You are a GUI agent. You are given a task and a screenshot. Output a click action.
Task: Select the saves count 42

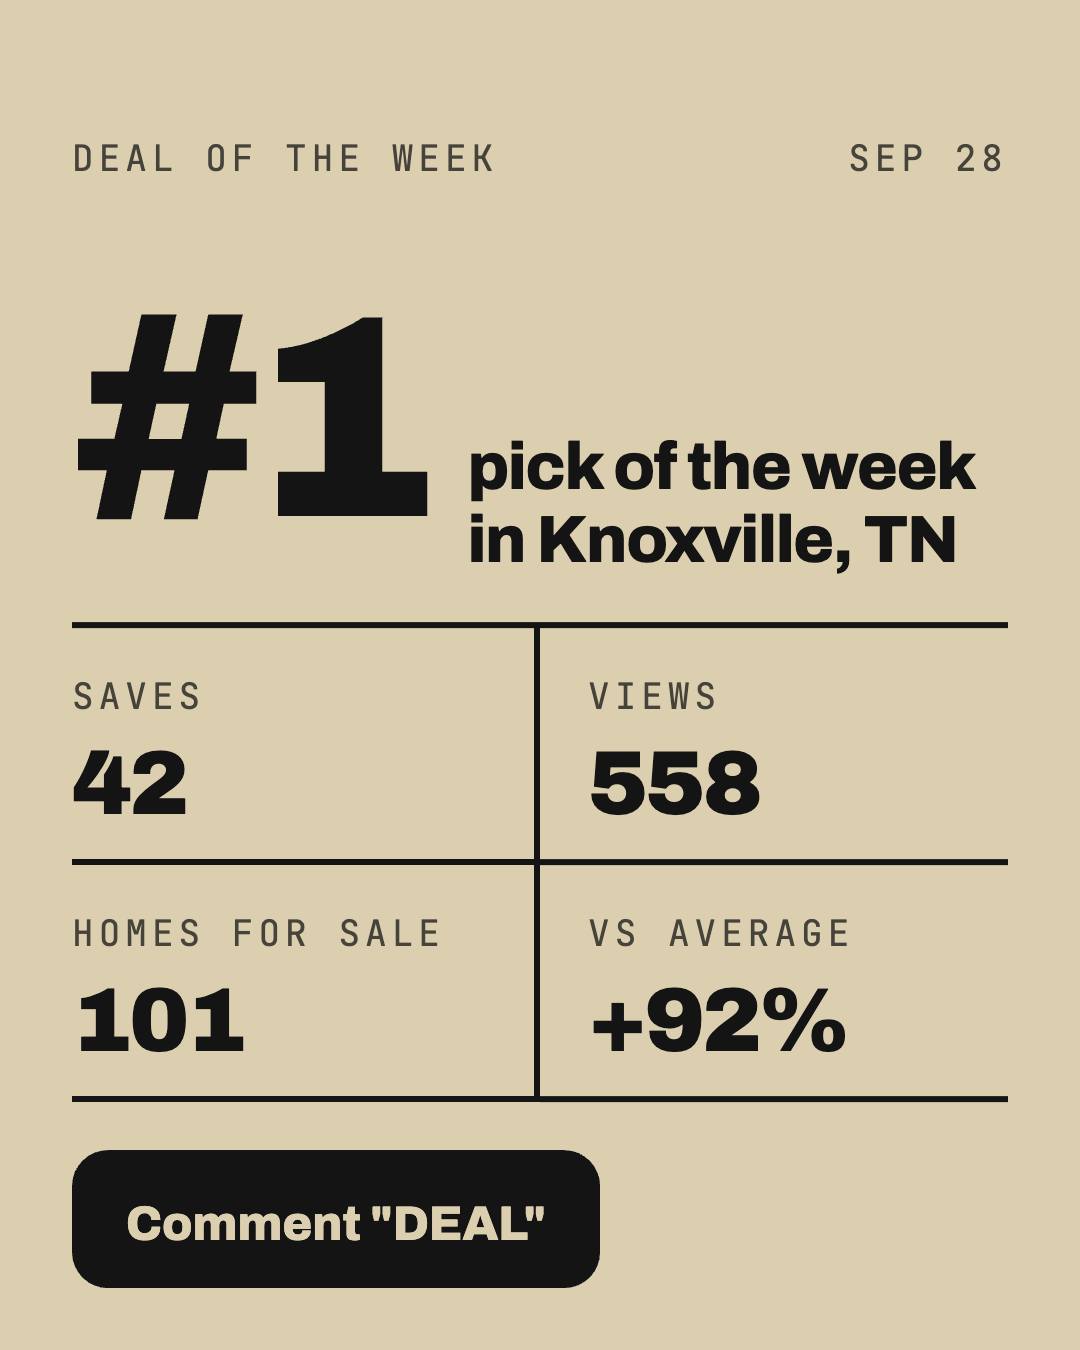coord(130,782)
